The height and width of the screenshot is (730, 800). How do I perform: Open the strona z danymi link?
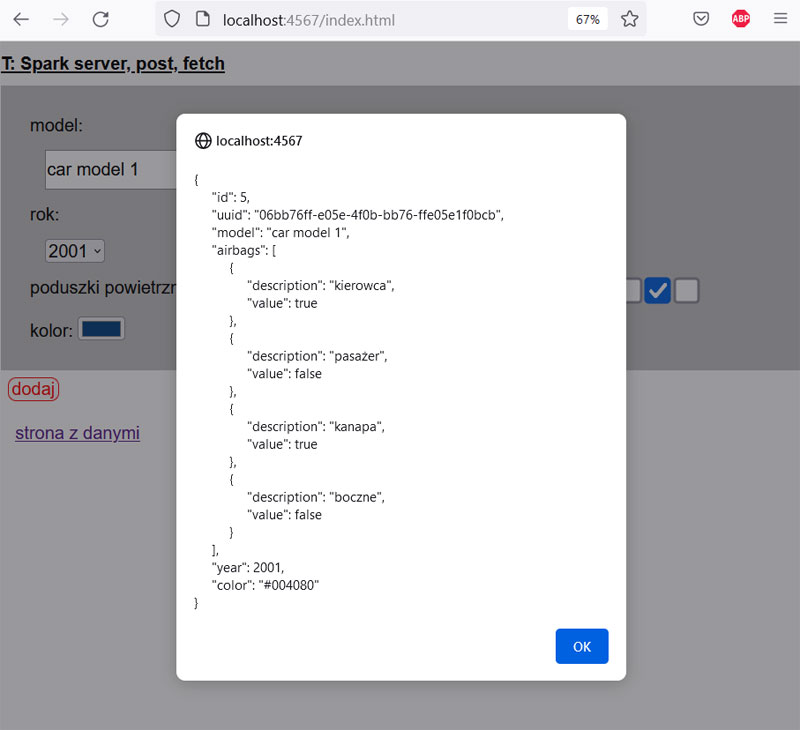coord(77,433)
